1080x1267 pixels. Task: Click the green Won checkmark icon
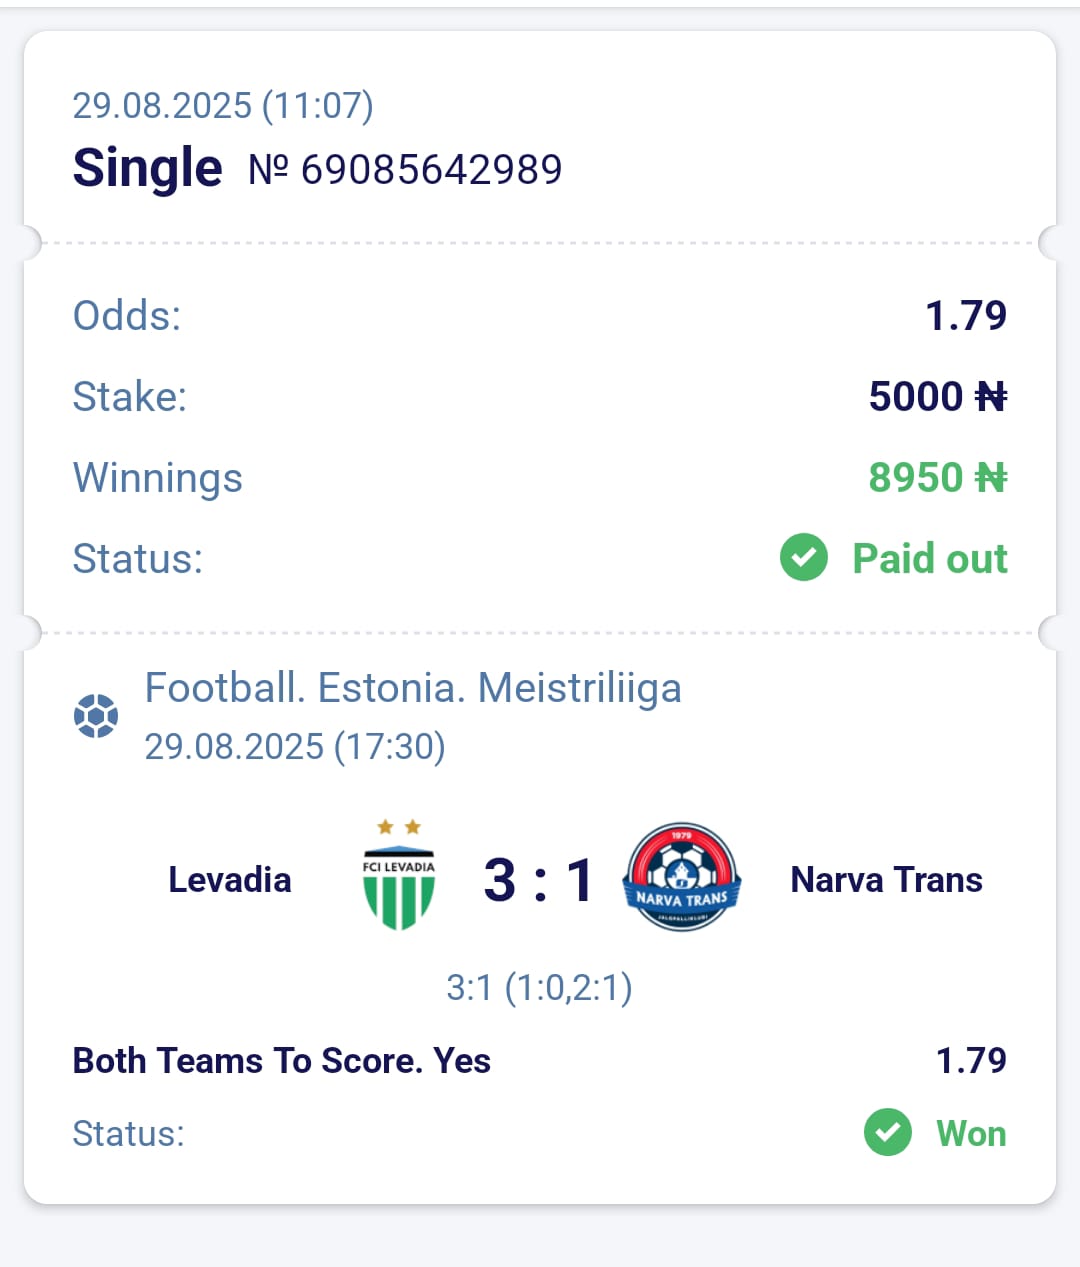point(888,1132)
